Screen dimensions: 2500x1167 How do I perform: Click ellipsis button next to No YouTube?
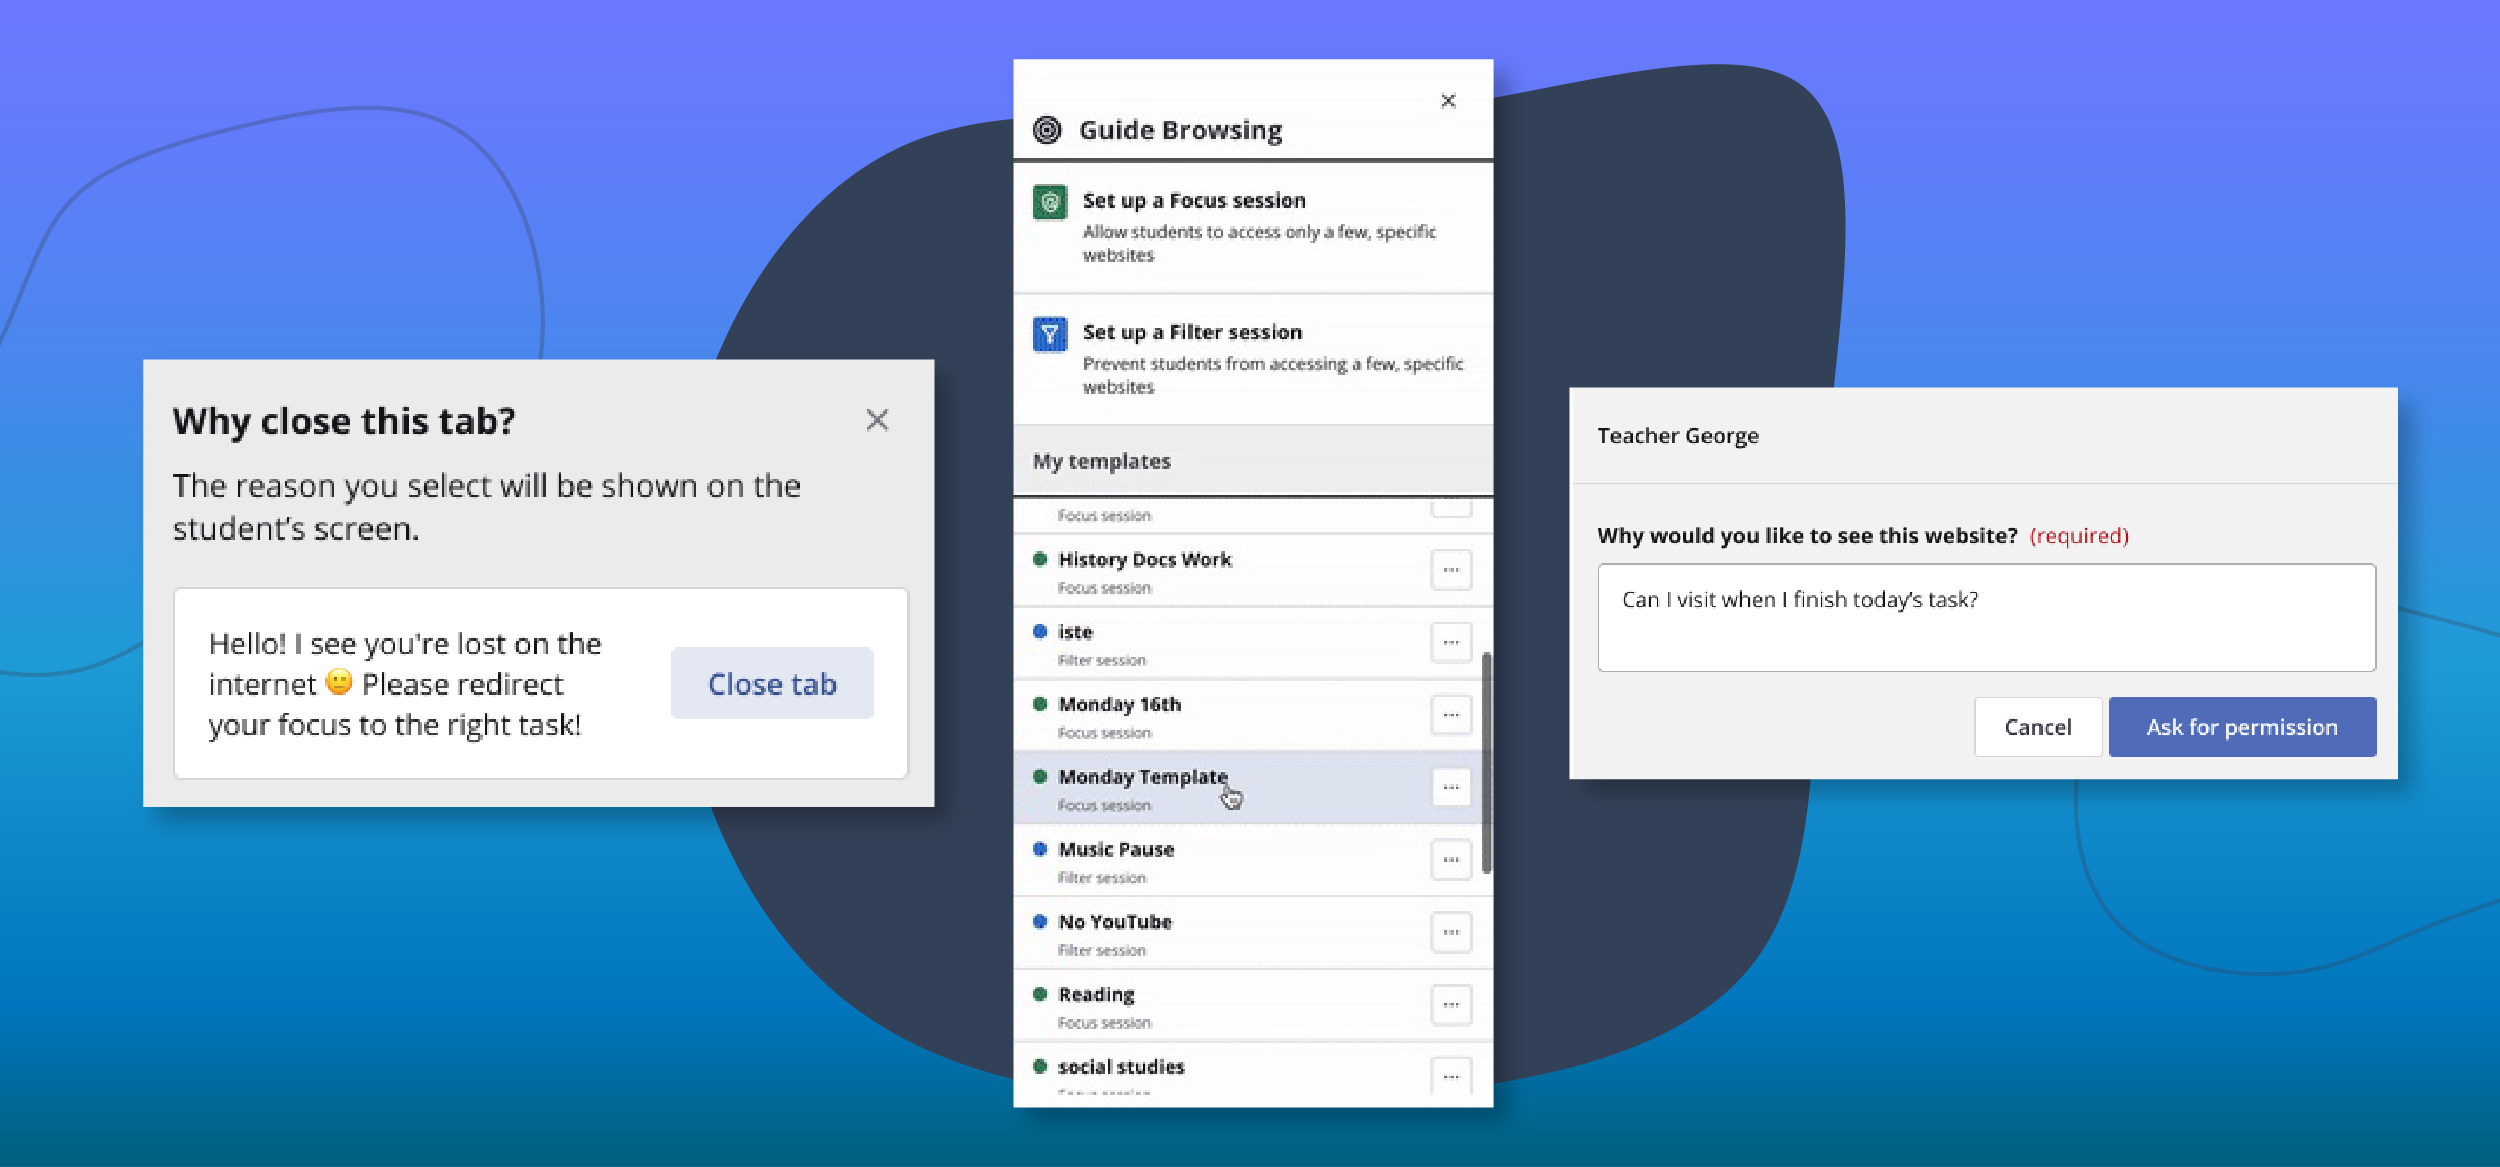tap(1450, 932)
